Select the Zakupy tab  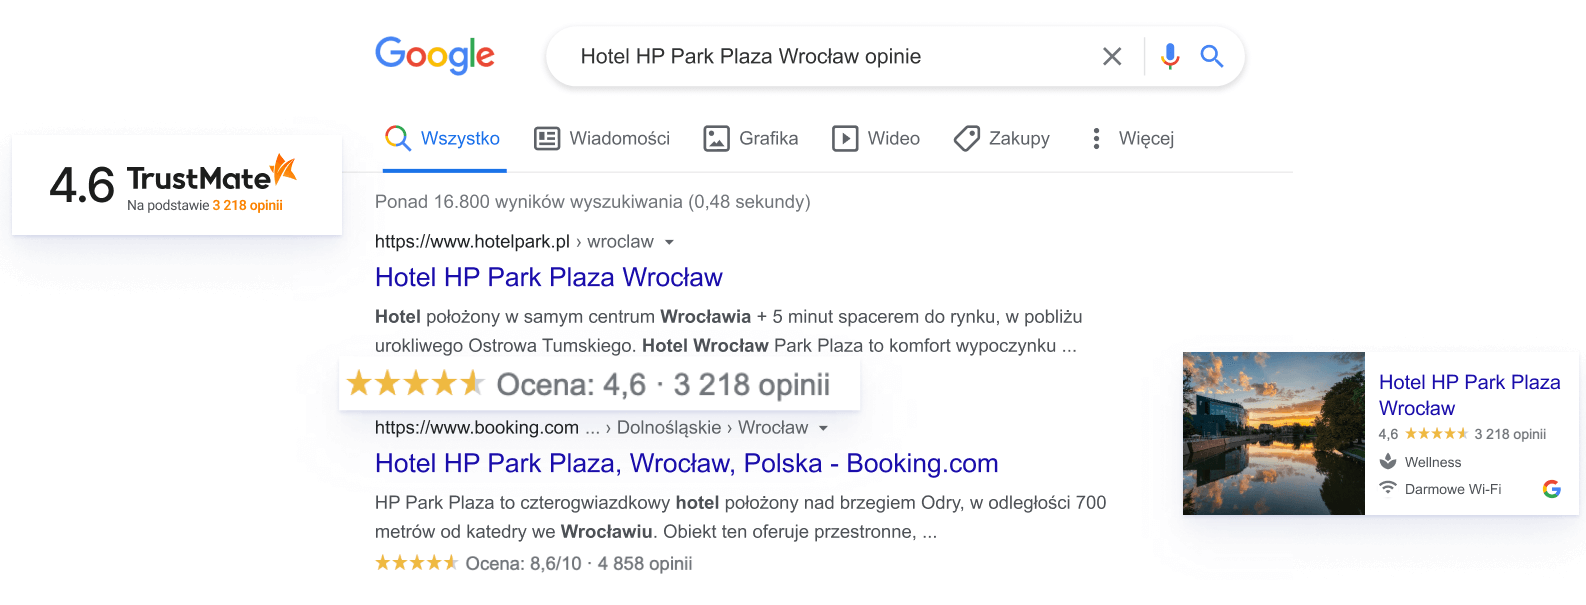(x=1002, y=138)
